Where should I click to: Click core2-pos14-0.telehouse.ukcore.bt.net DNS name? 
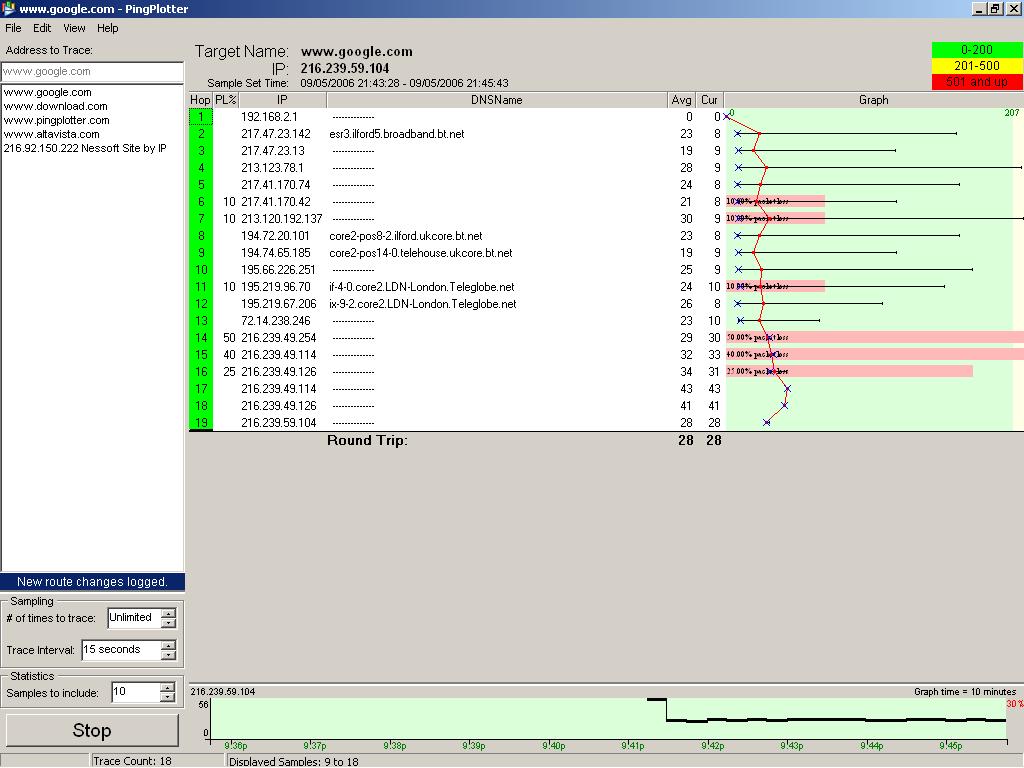pos(421,253)
